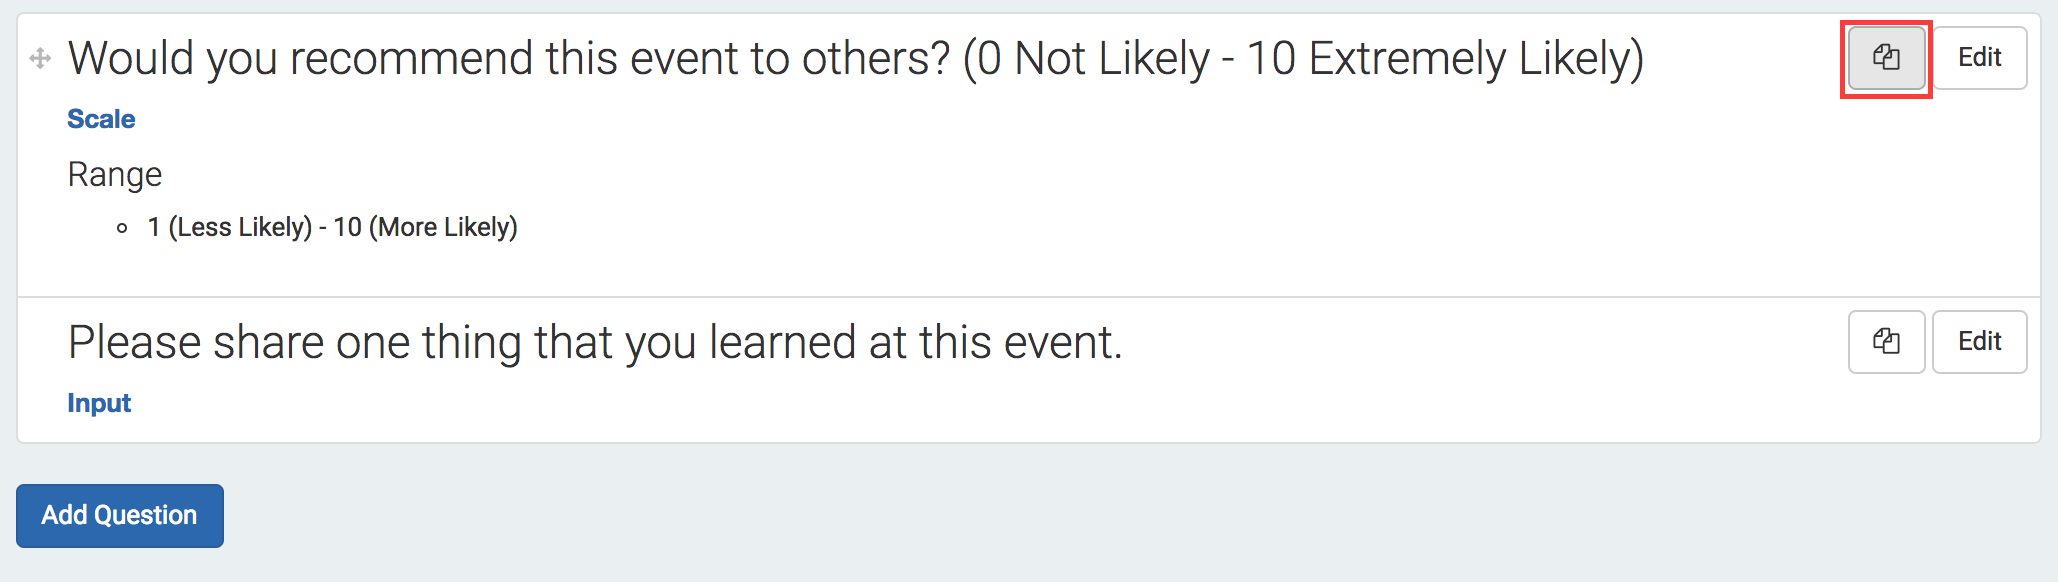2058x582 pixels.
Task: Select the blue Scale question type label
Action: click(101, 119)
